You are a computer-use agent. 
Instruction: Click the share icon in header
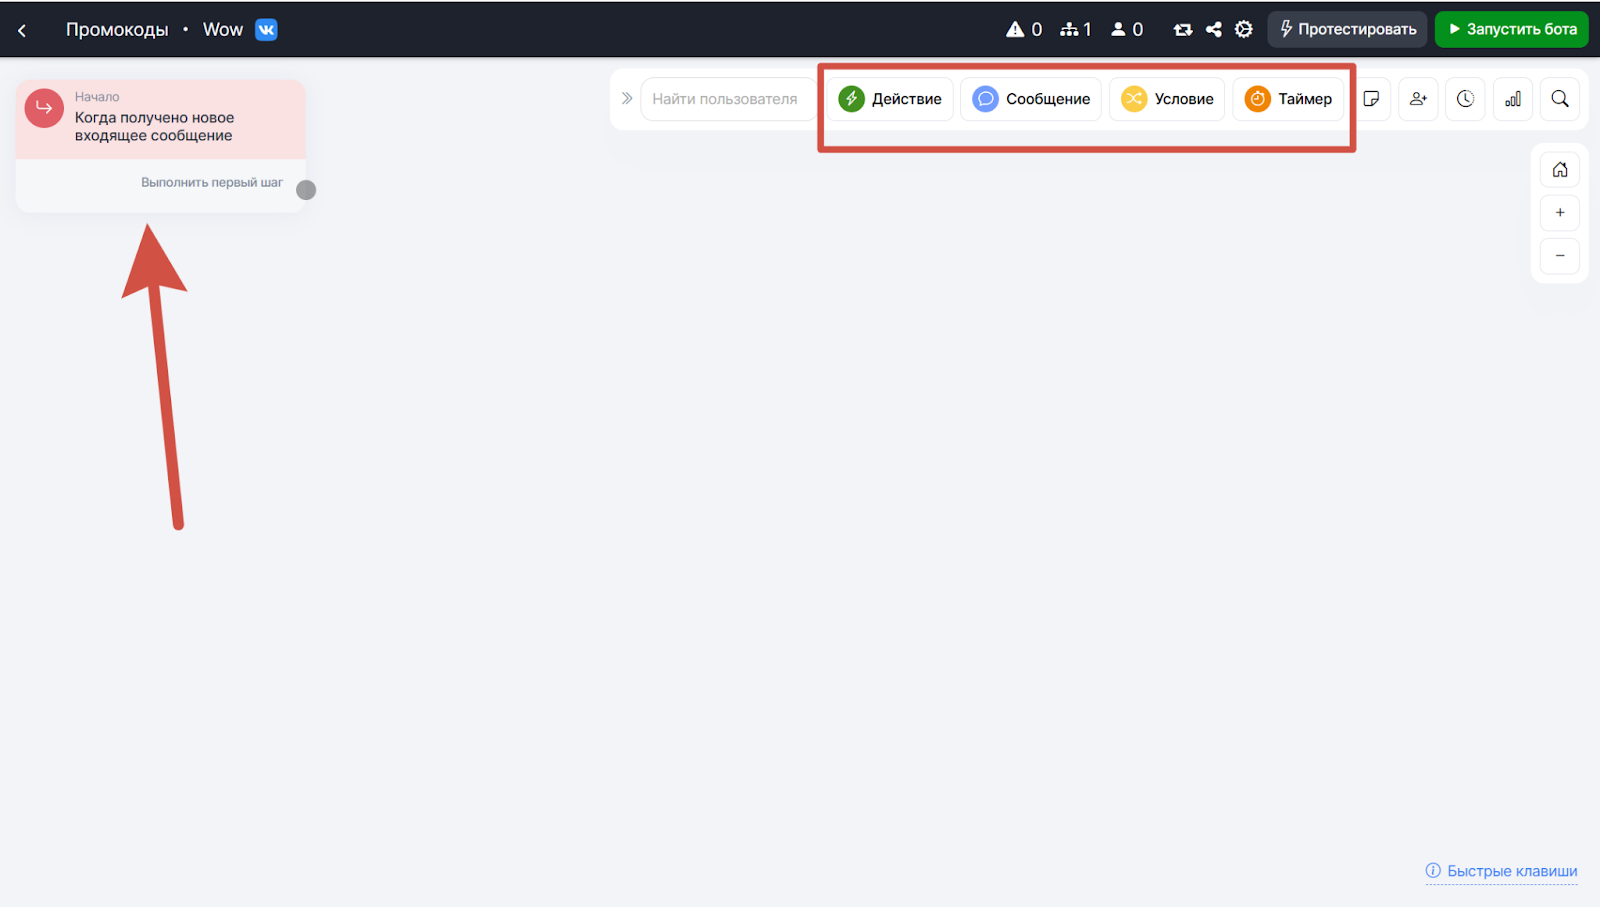click(1213, 29)
